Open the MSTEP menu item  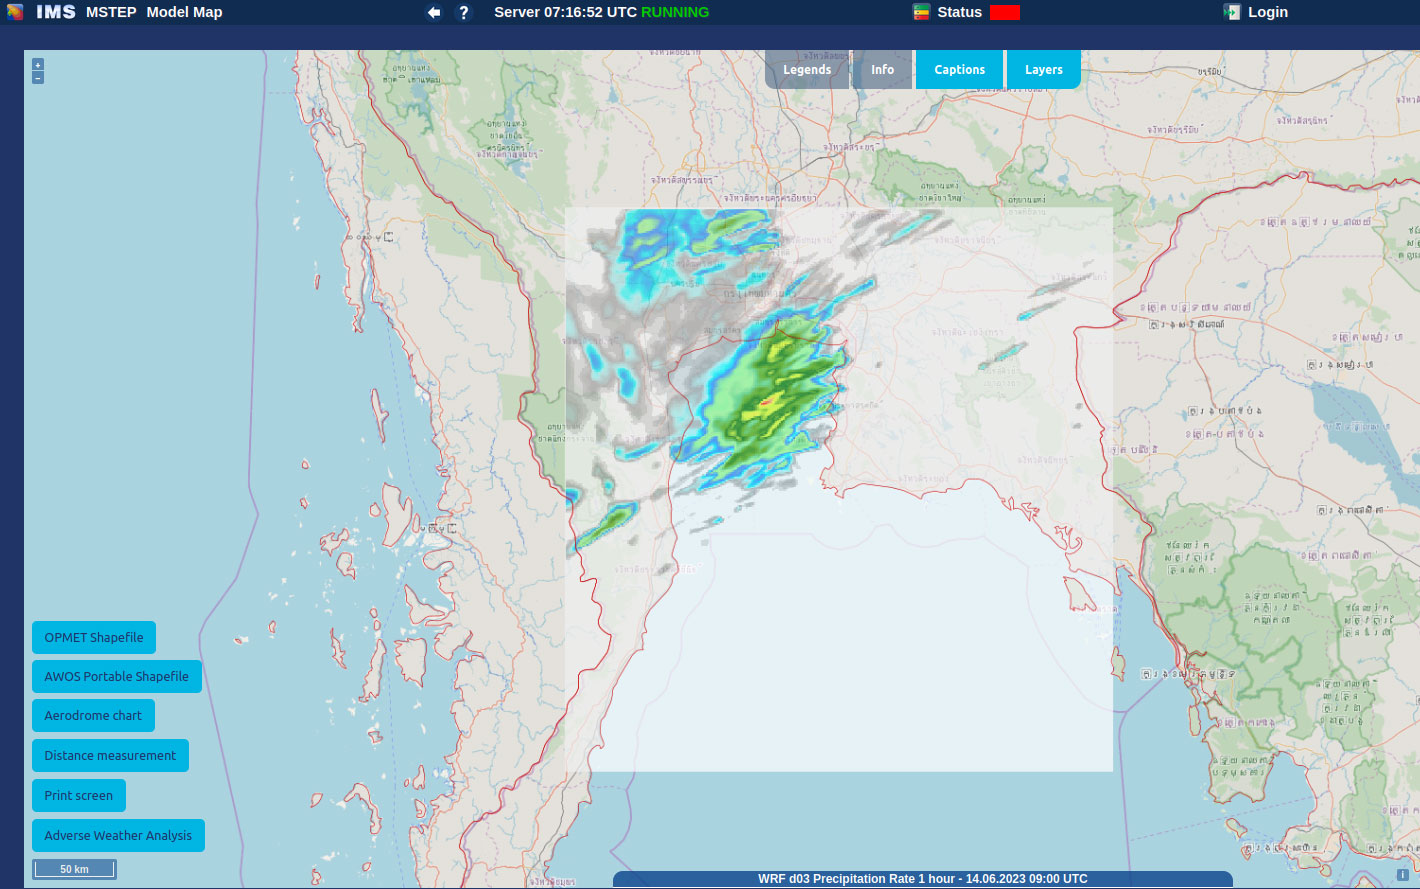click(x=111, y=12)
